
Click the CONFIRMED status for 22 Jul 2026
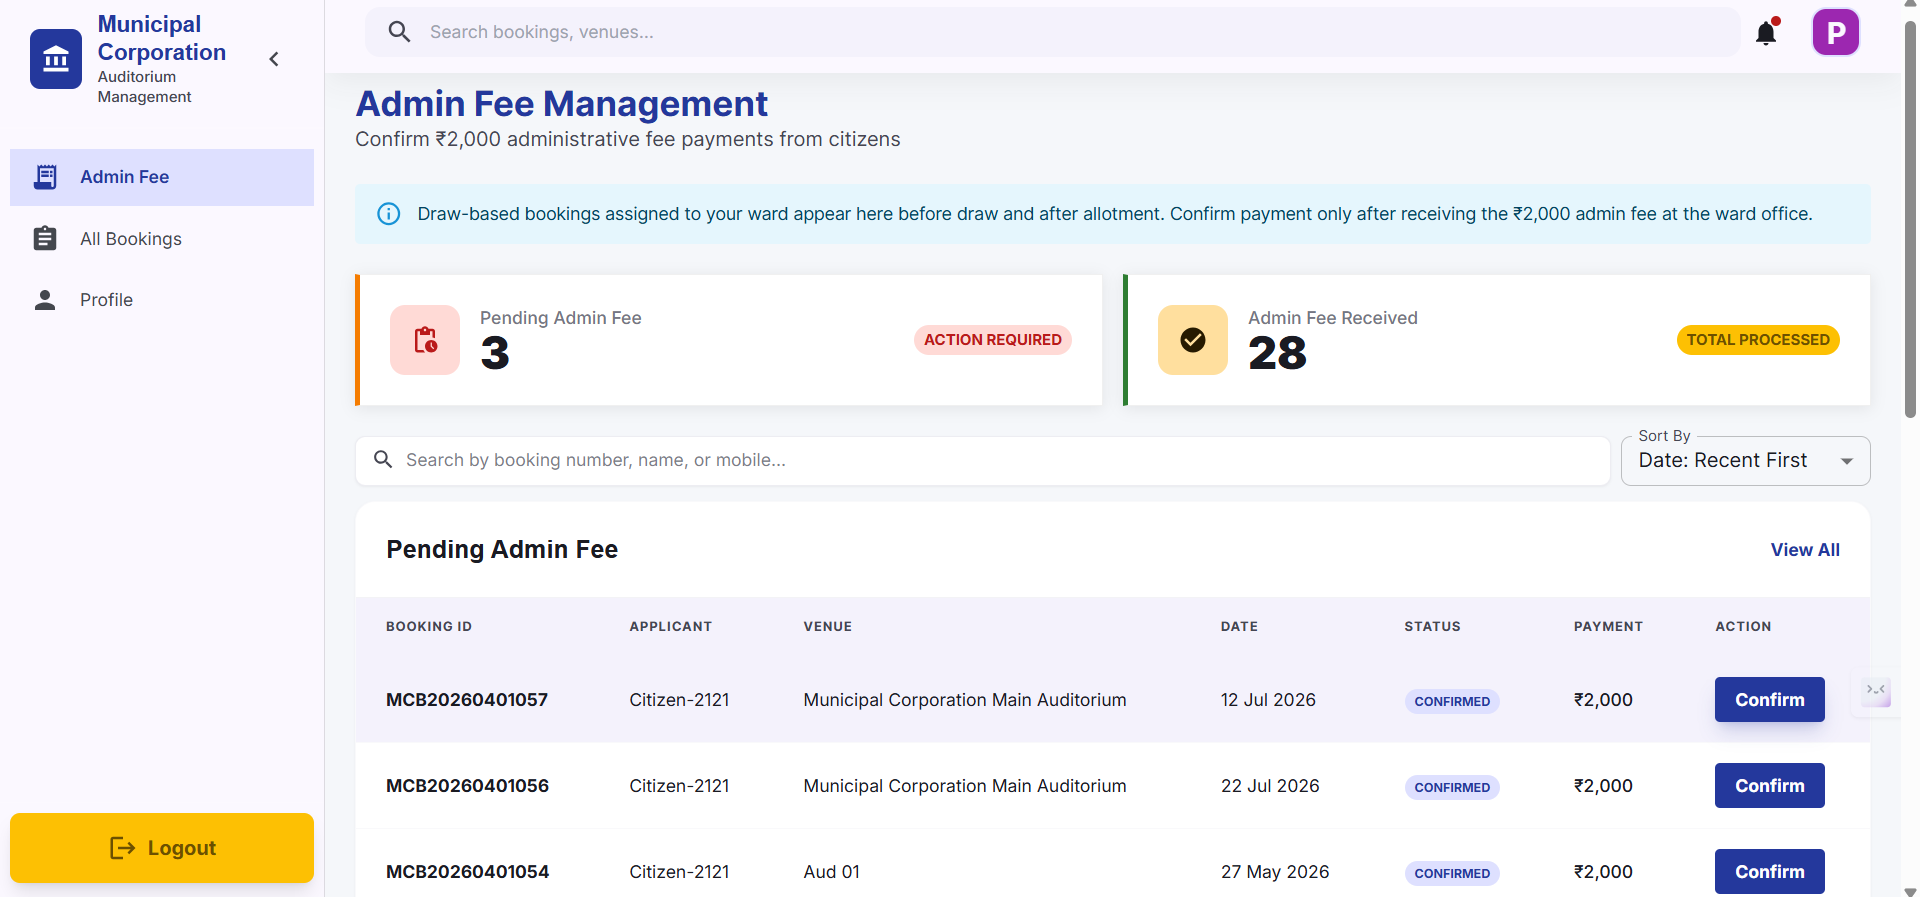[x=1452, y=787]
